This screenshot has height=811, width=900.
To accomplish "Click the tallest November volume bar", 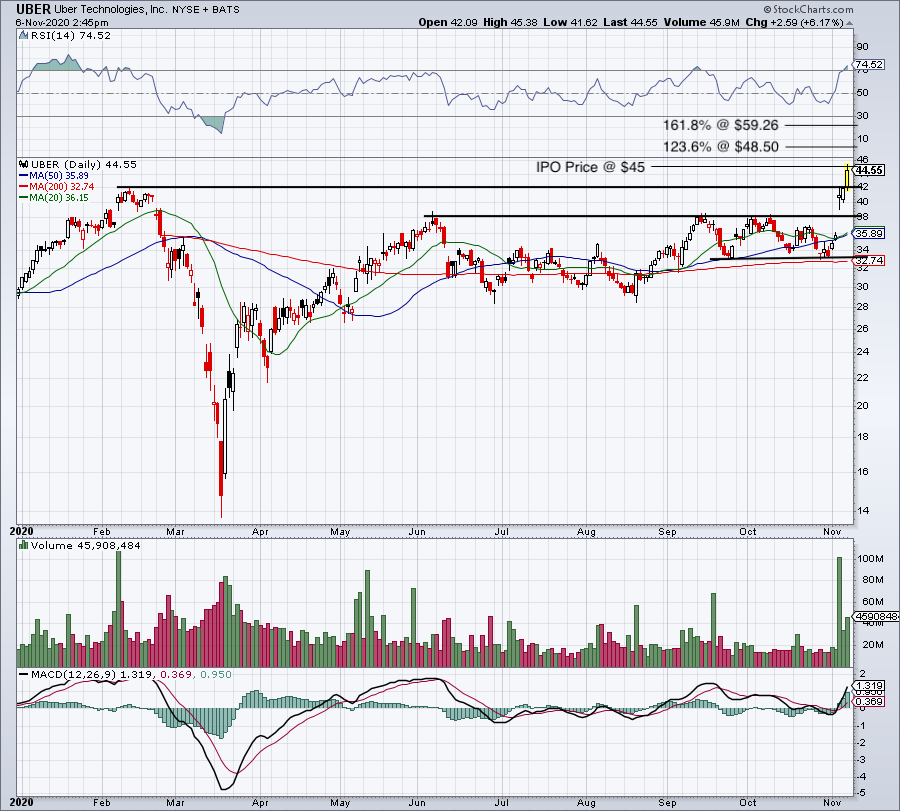I will point(840,612).
